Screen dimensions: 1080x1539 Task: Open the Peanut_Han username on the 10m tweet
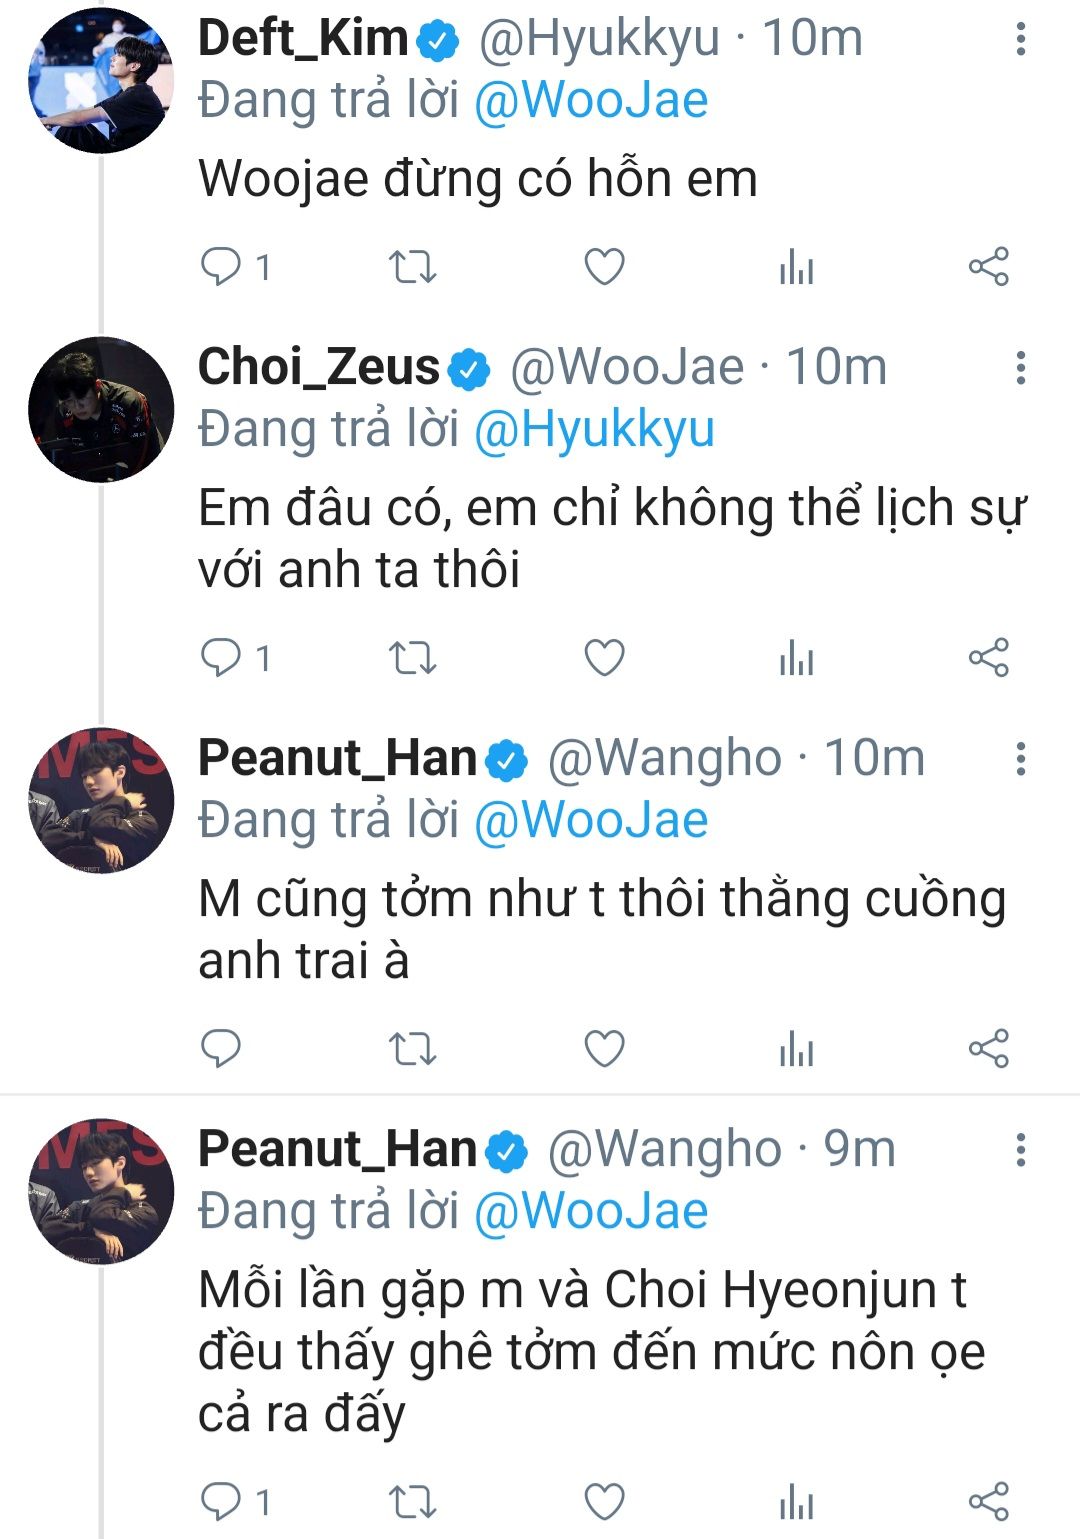[337, 758]
